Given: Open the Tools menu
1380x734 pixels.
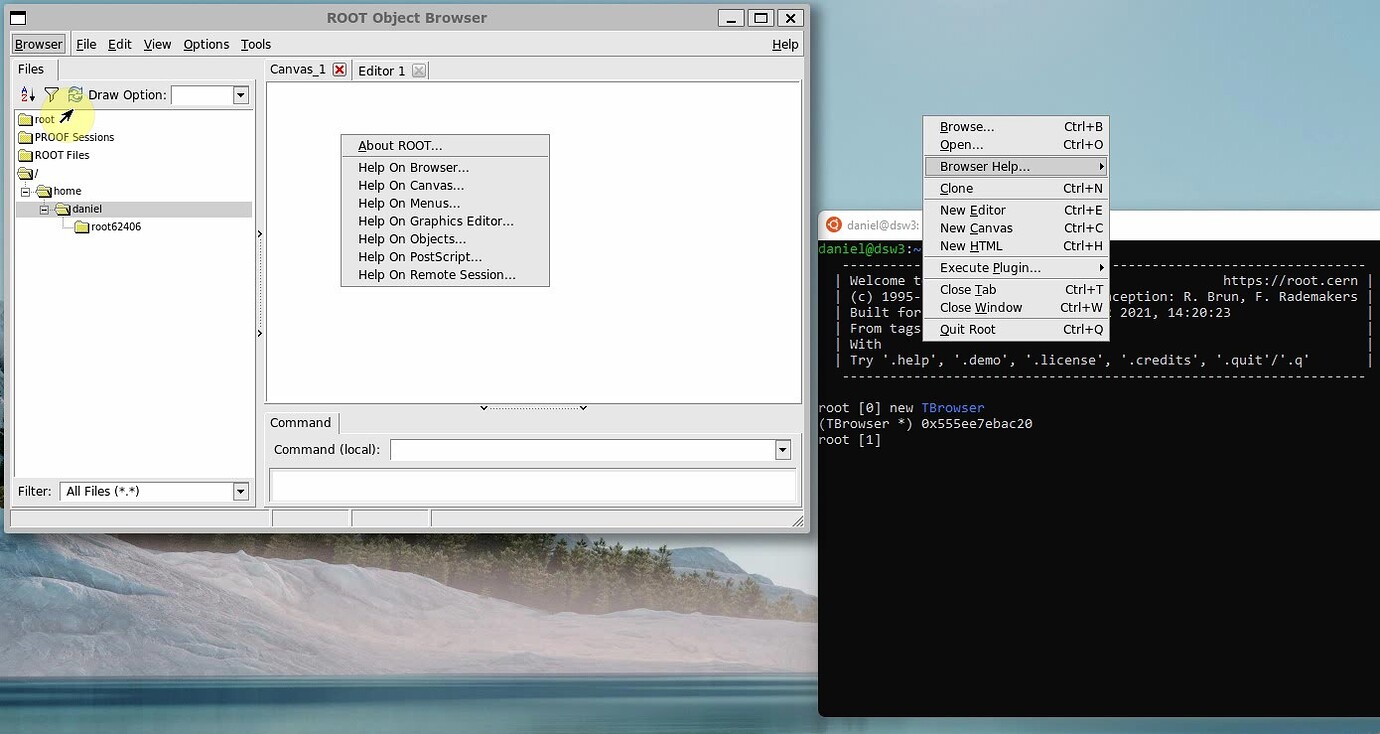Looking at the screenshot, I should [256, 44].
